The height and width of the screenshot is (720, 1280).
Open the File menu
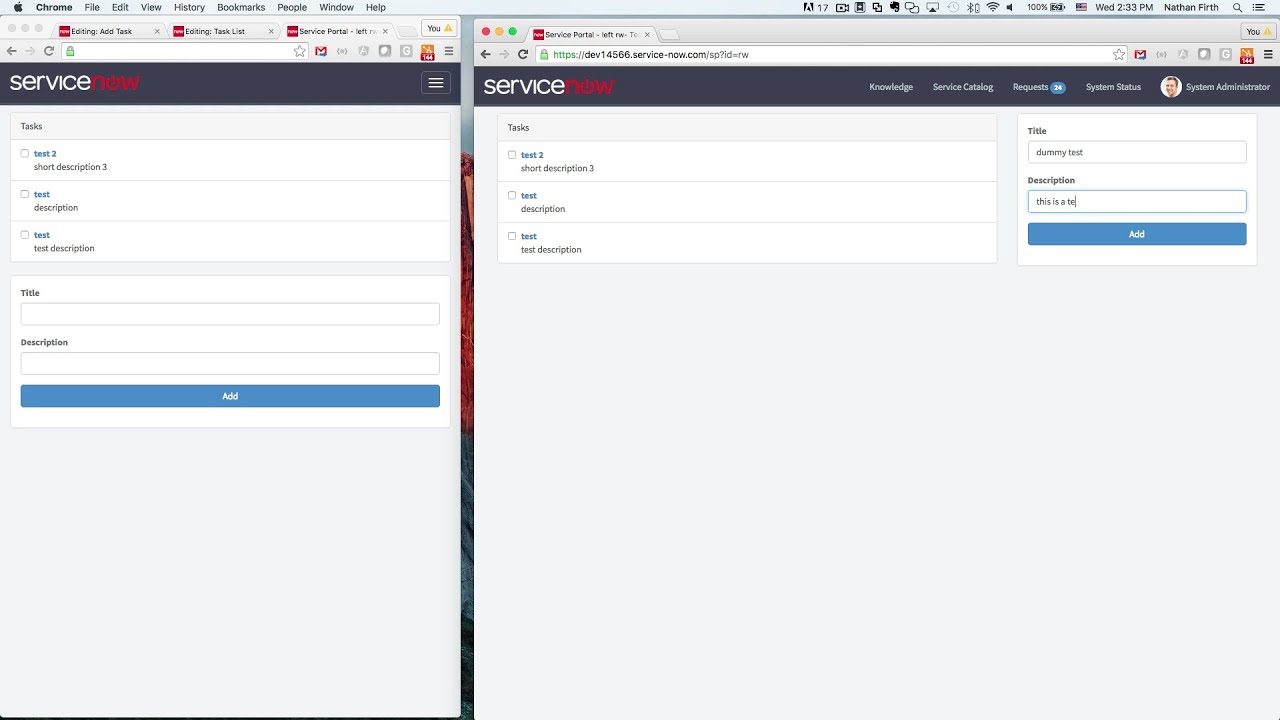coord(92,7)
